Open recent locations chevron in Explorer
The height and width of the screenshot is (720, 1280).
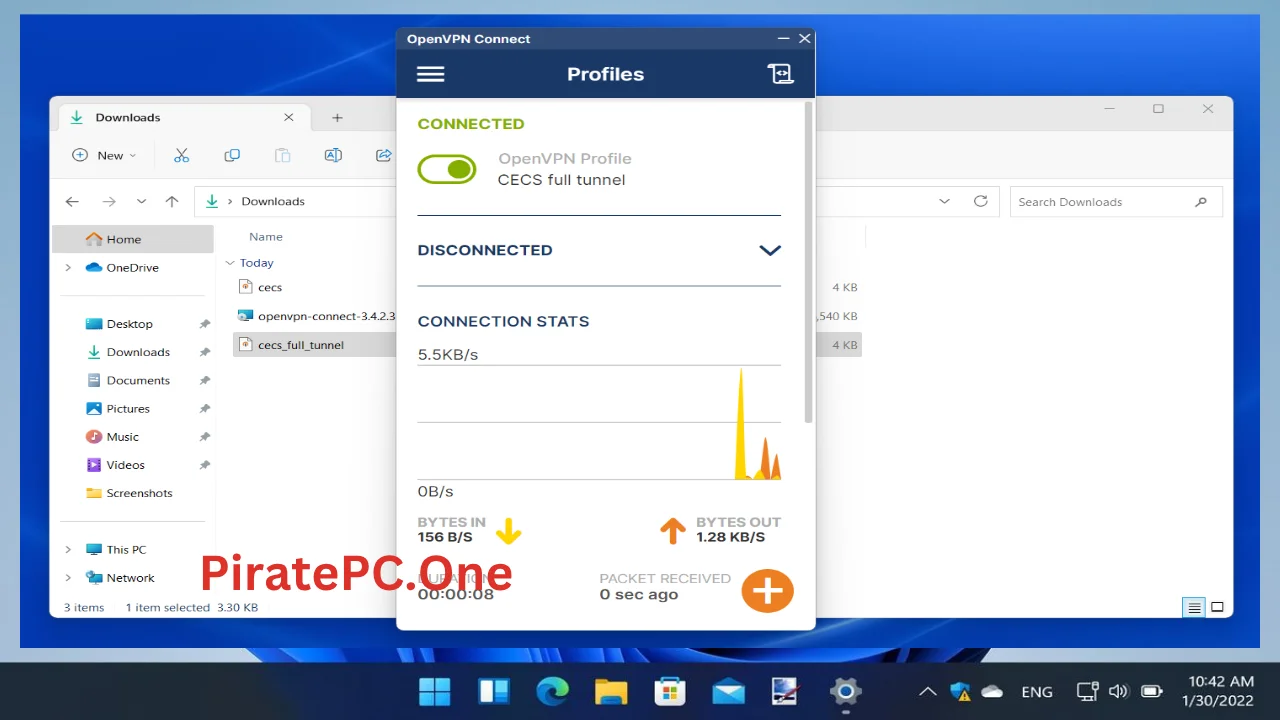(141, 201)
